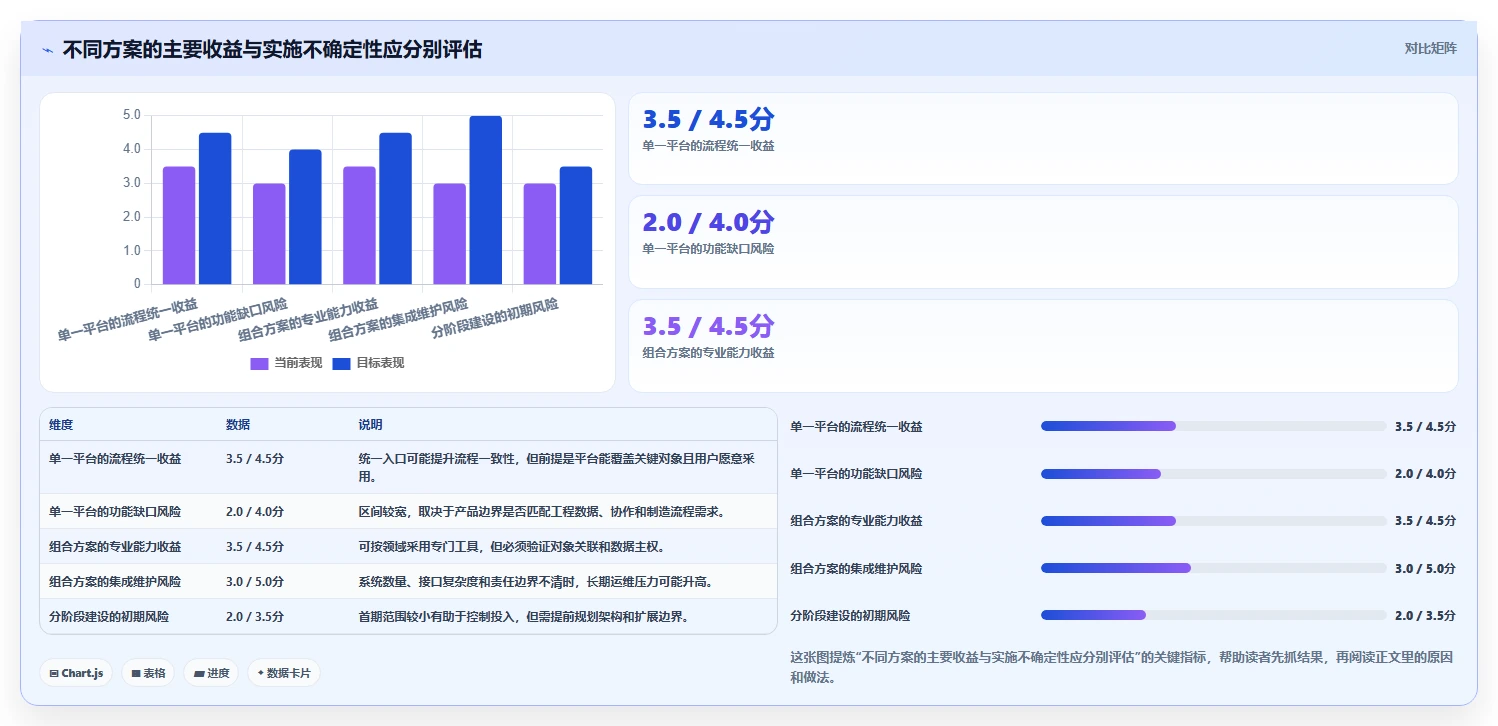Click the 3.0 / 5.0分 value in the table
Image resolution: width=1498 pixels, height=726 pixels.
255,581
